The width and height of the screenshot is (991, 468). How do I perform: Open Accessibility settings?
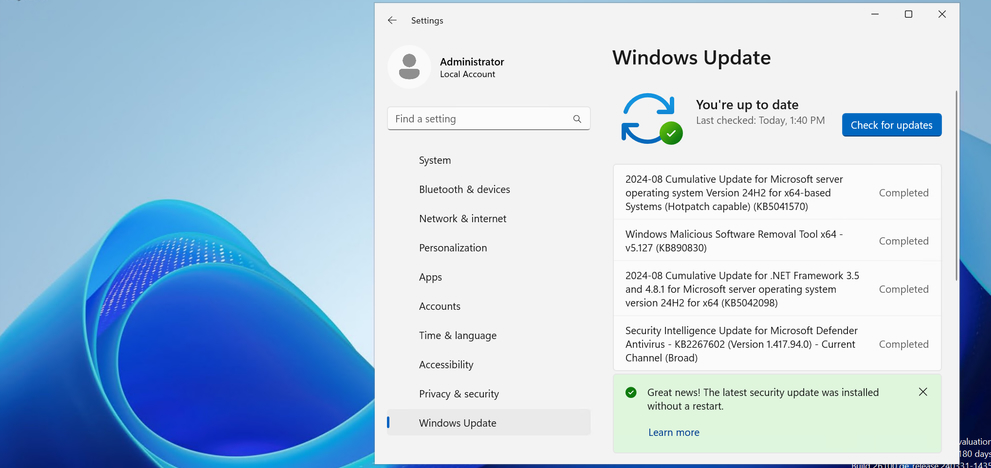click(x=489, y=365)
